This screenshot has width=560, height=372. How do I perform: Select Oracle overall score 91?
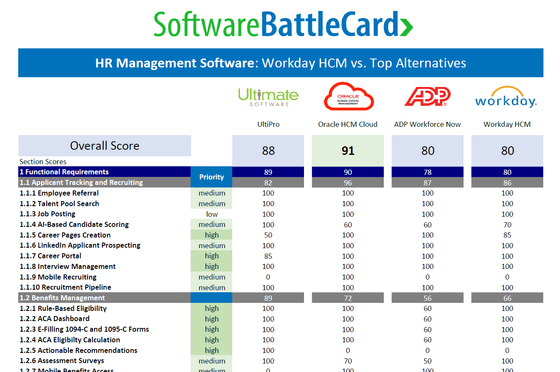tap(348, 150)
